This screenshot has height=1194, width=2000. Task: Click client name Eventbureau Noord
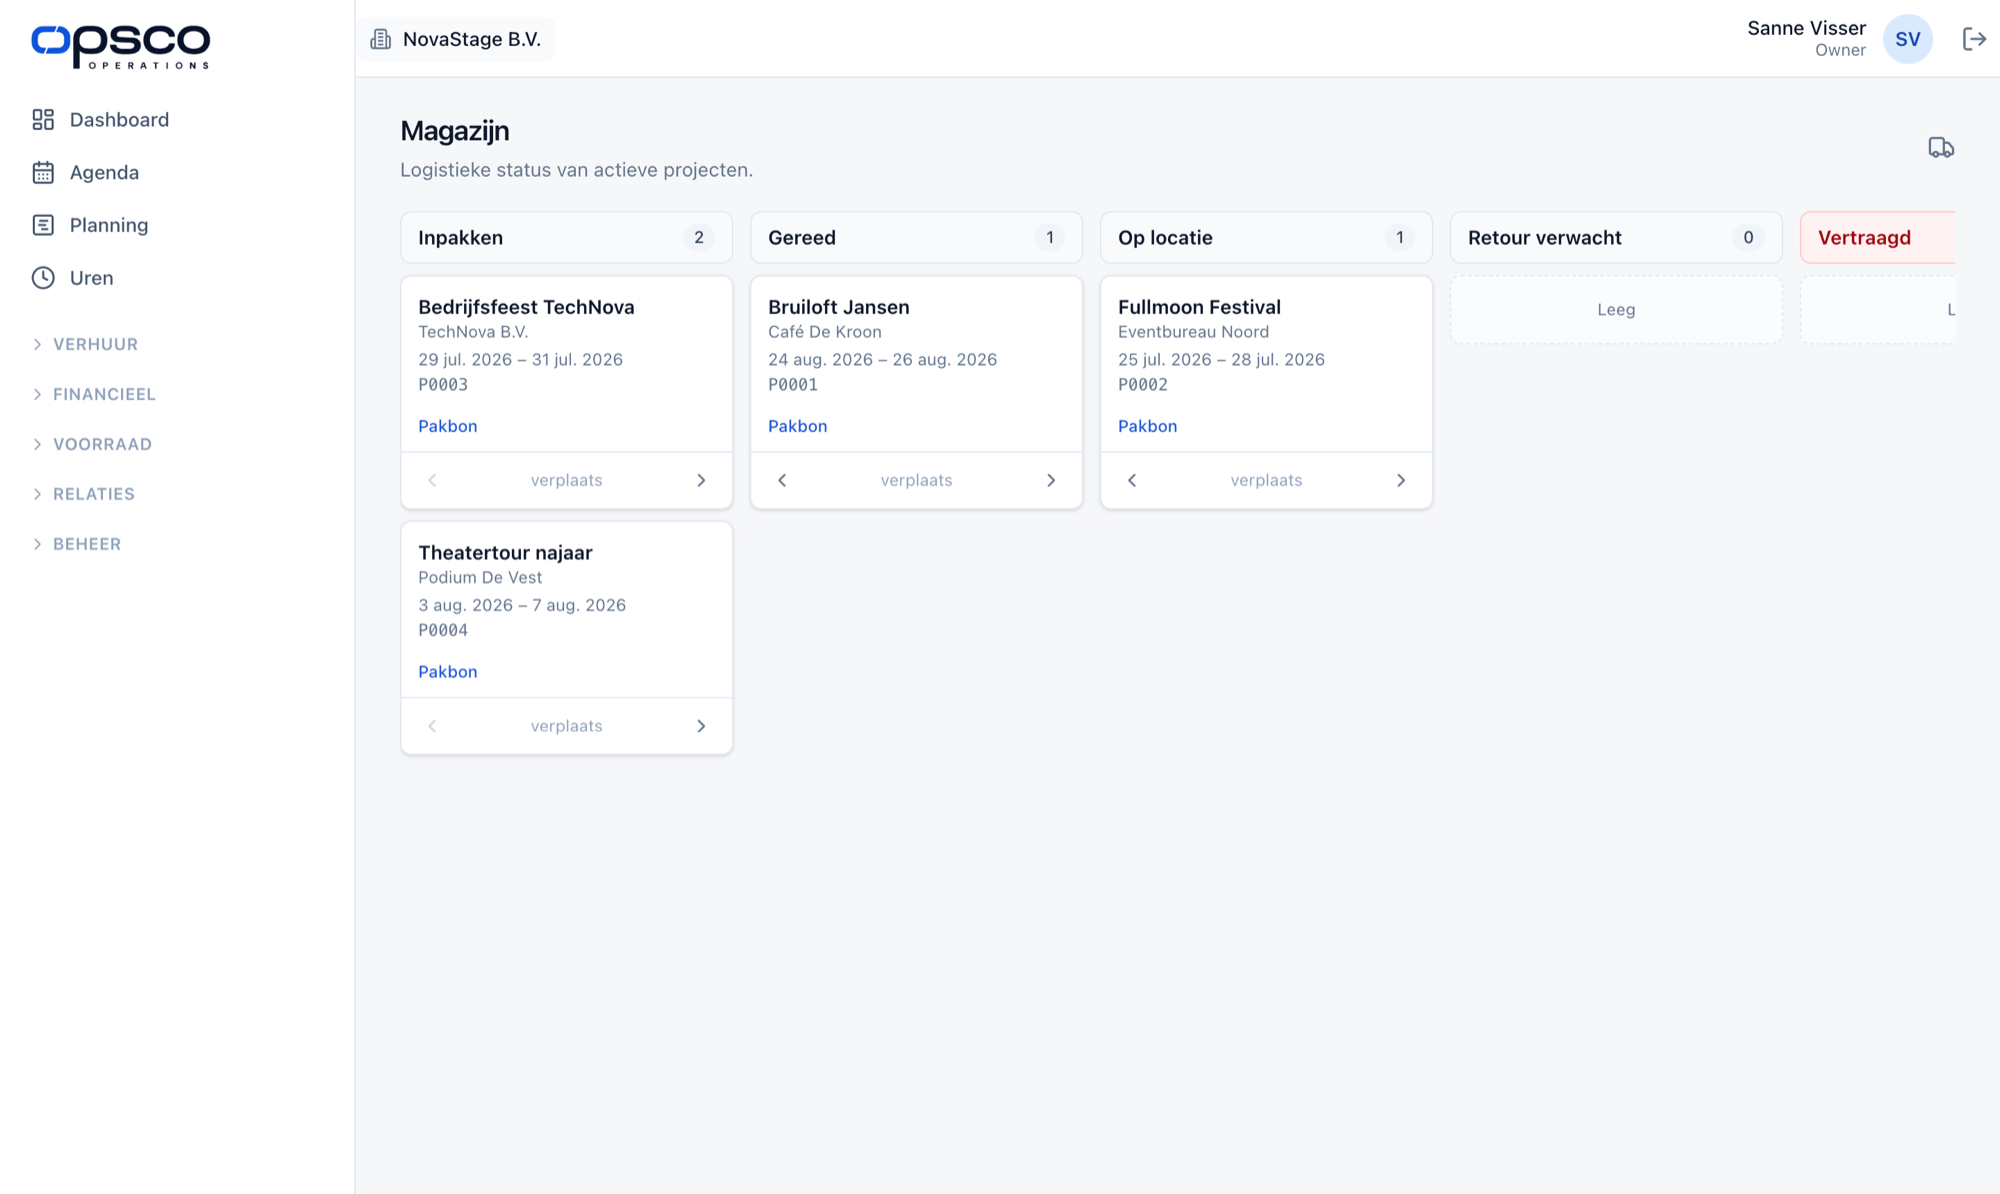tap(1193, 332)
